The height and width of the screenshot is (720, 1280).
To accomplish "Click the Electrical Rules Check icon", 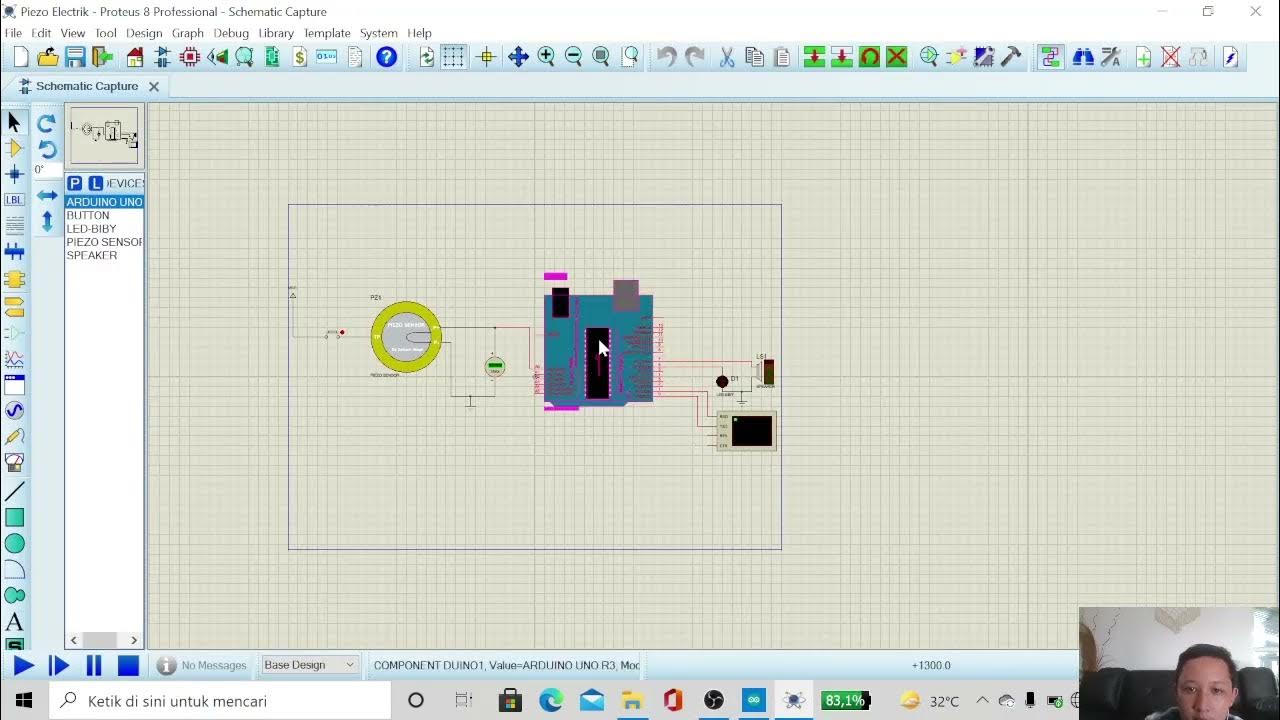I will (1231, 57).
